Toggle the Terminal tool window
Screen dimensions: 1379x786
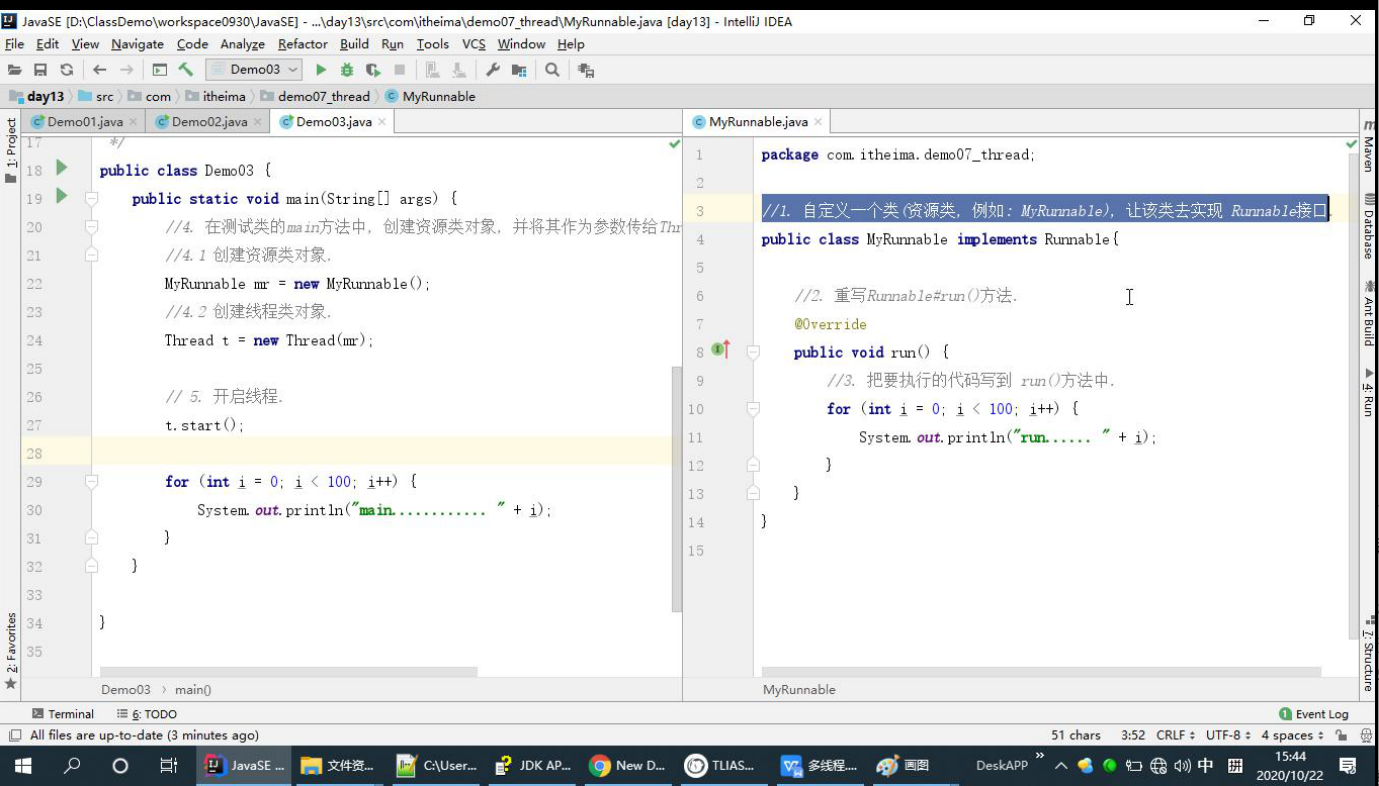pos(63,714)
